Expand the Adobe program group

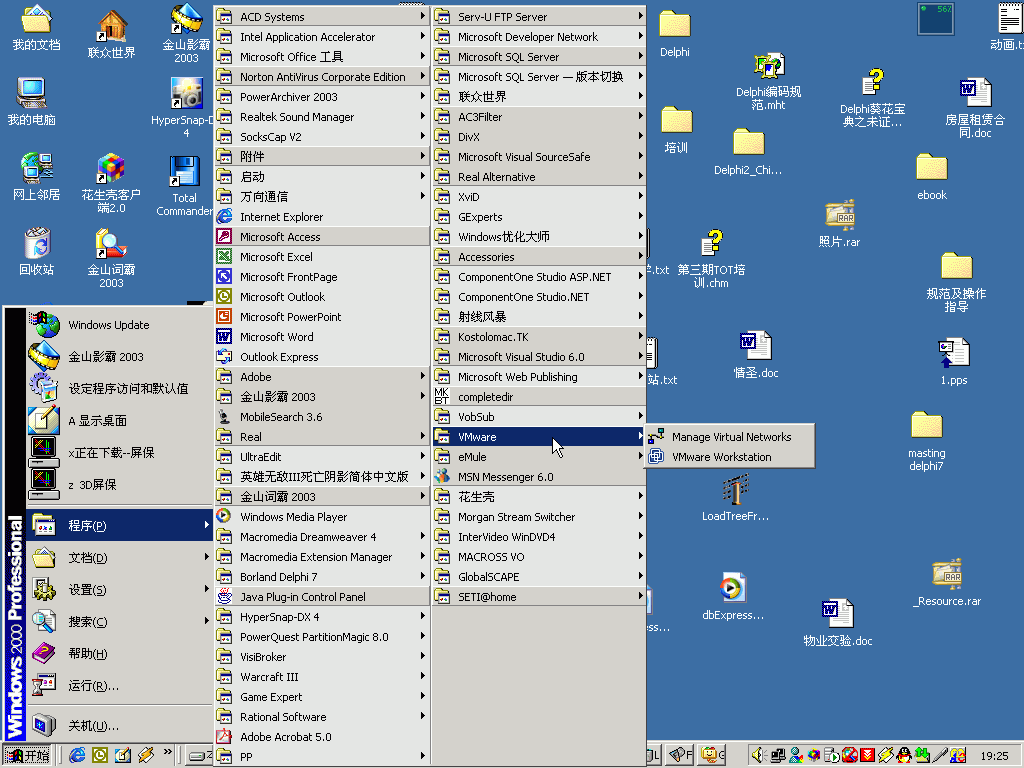click(321, 377)
